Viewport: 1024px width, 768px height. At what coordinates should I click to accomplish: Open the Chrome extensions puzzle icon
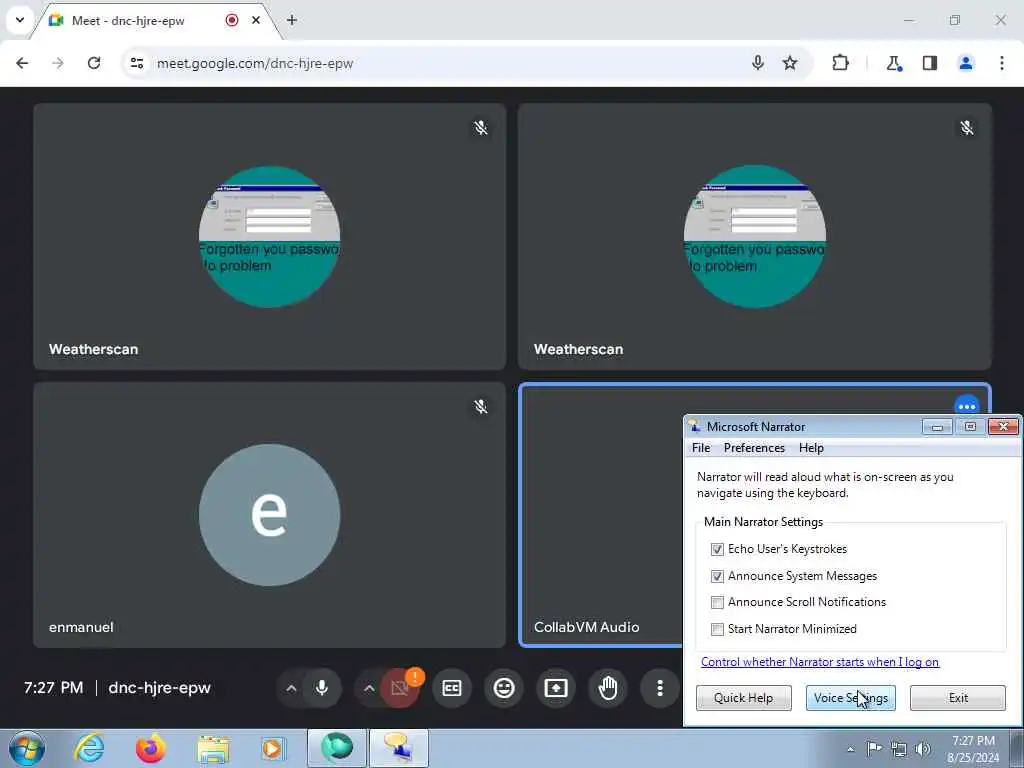(840, 63)
